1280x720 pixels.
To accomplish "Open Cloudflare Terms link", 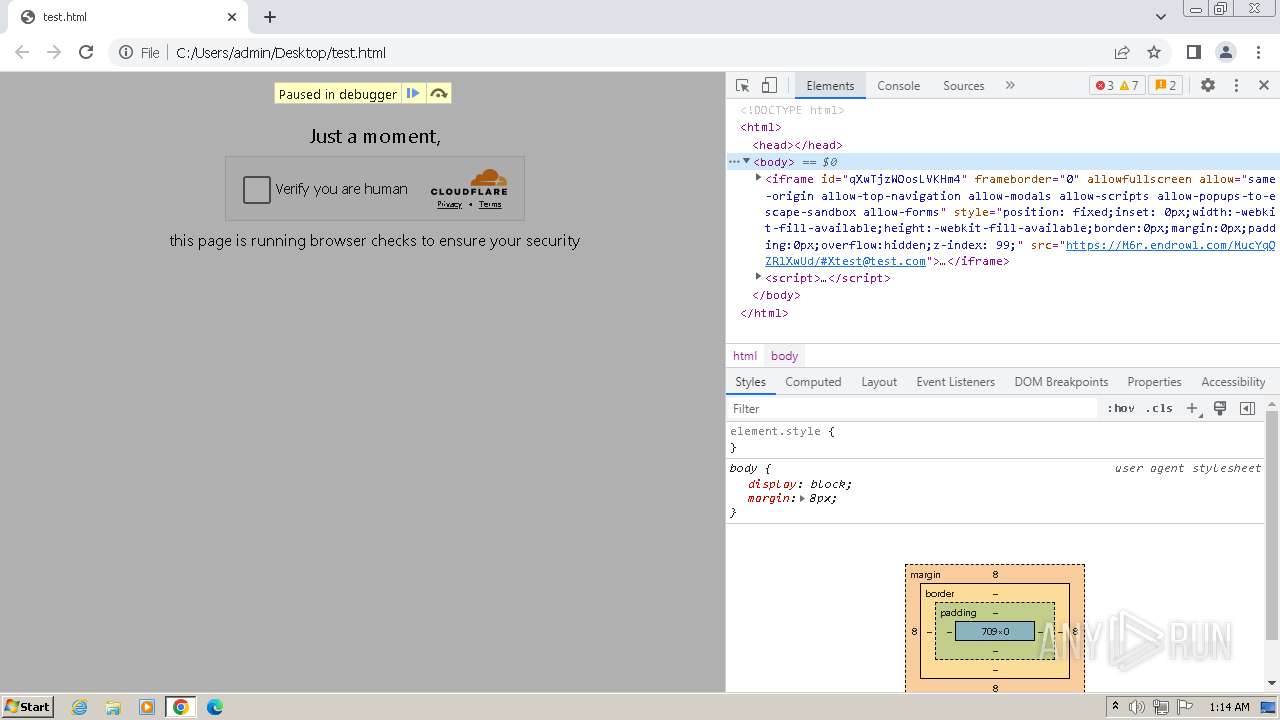I will point(490,204).
